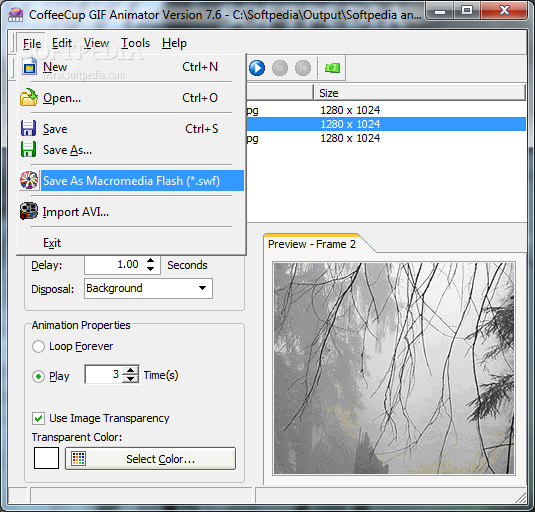Viewport: 535px width, 512px height.
Task: Increase Play times with up arrow
Action: [x=130, y=370]
